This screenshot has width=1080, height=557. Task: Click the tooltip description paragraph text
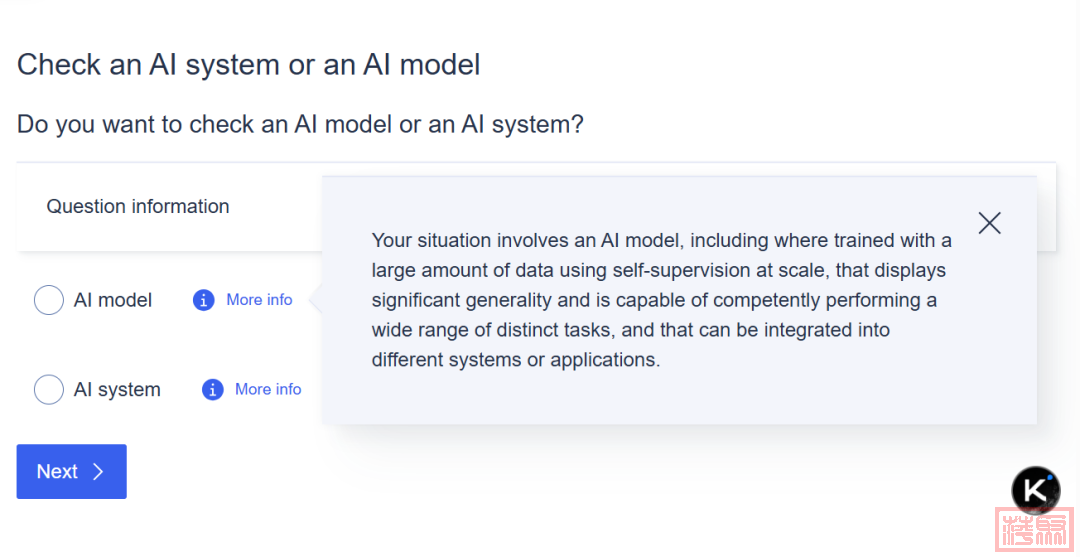pyautogui.click(x=660, y=300)
